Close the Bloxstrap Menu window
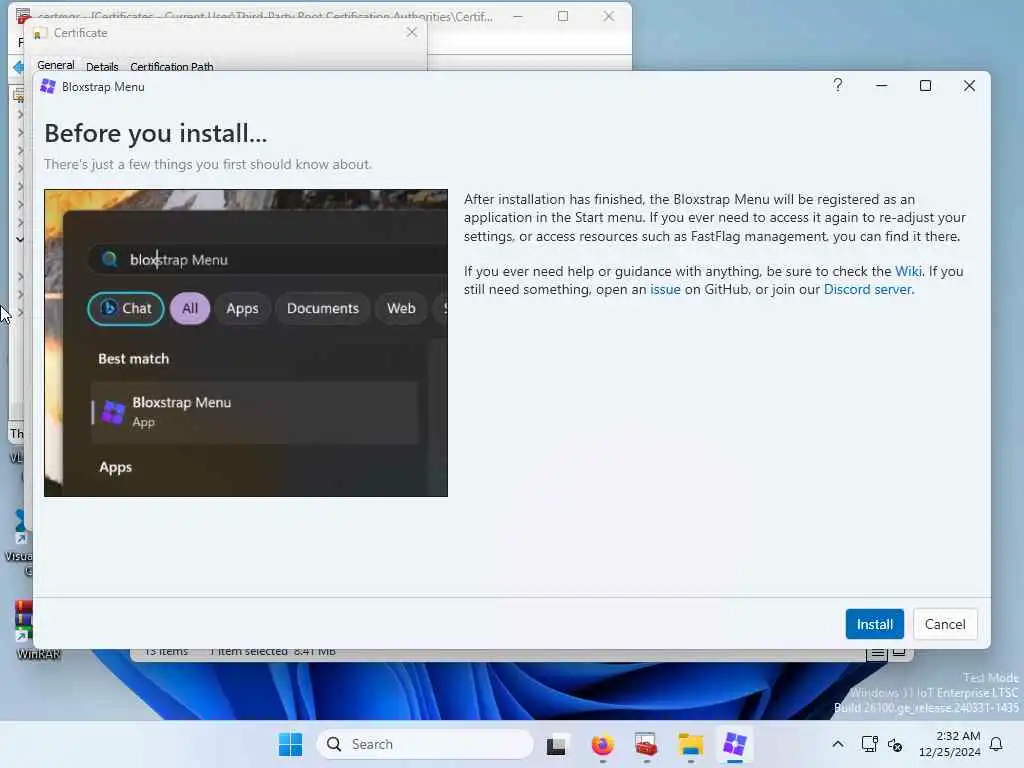The height and width of the screenshot is (768, 1024). coord(969,86)
